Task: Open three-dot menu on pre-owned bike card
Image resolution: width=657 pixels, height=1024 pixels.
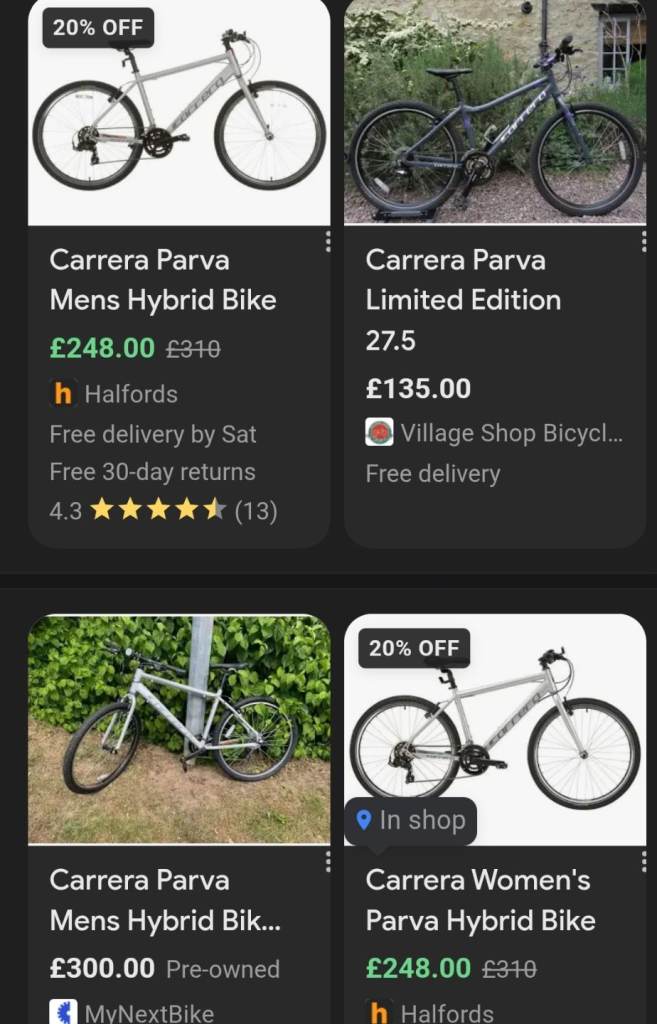Action: point(327,861)
